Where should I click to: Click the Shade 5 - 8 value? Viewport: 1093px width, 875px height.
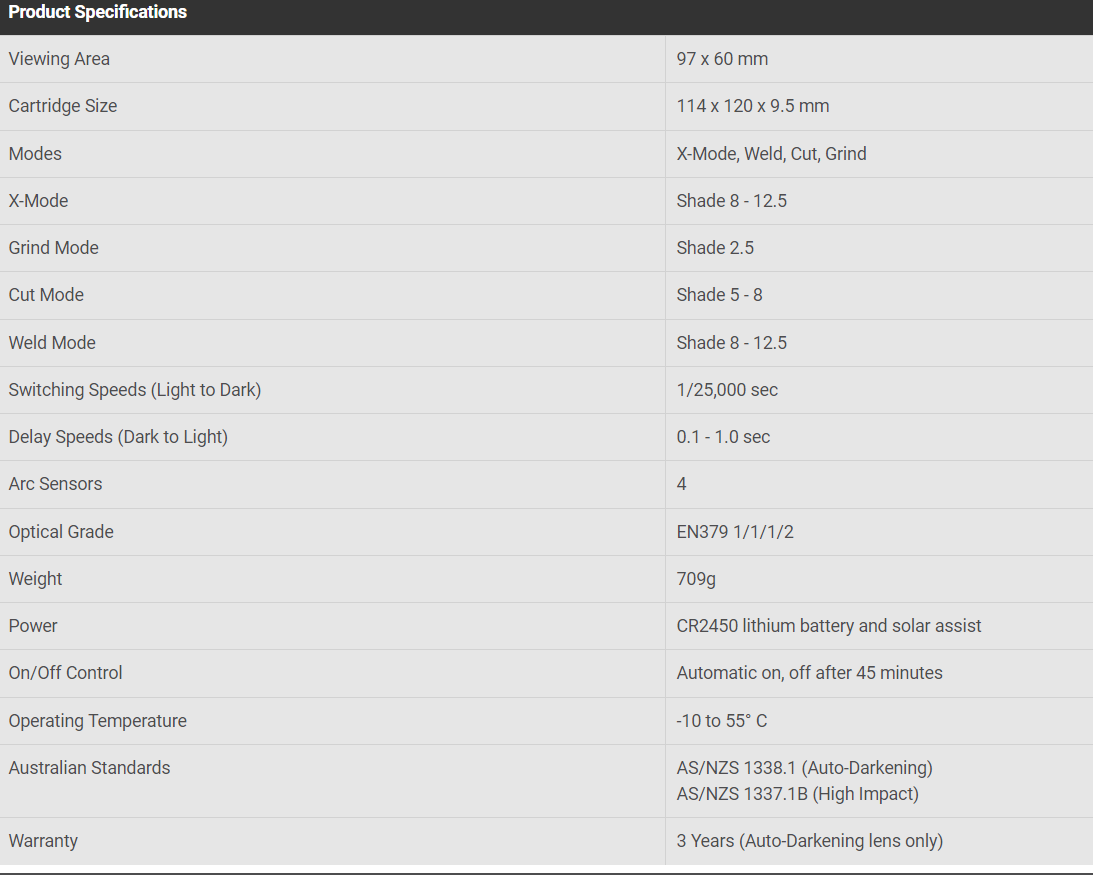pos(719,295)
